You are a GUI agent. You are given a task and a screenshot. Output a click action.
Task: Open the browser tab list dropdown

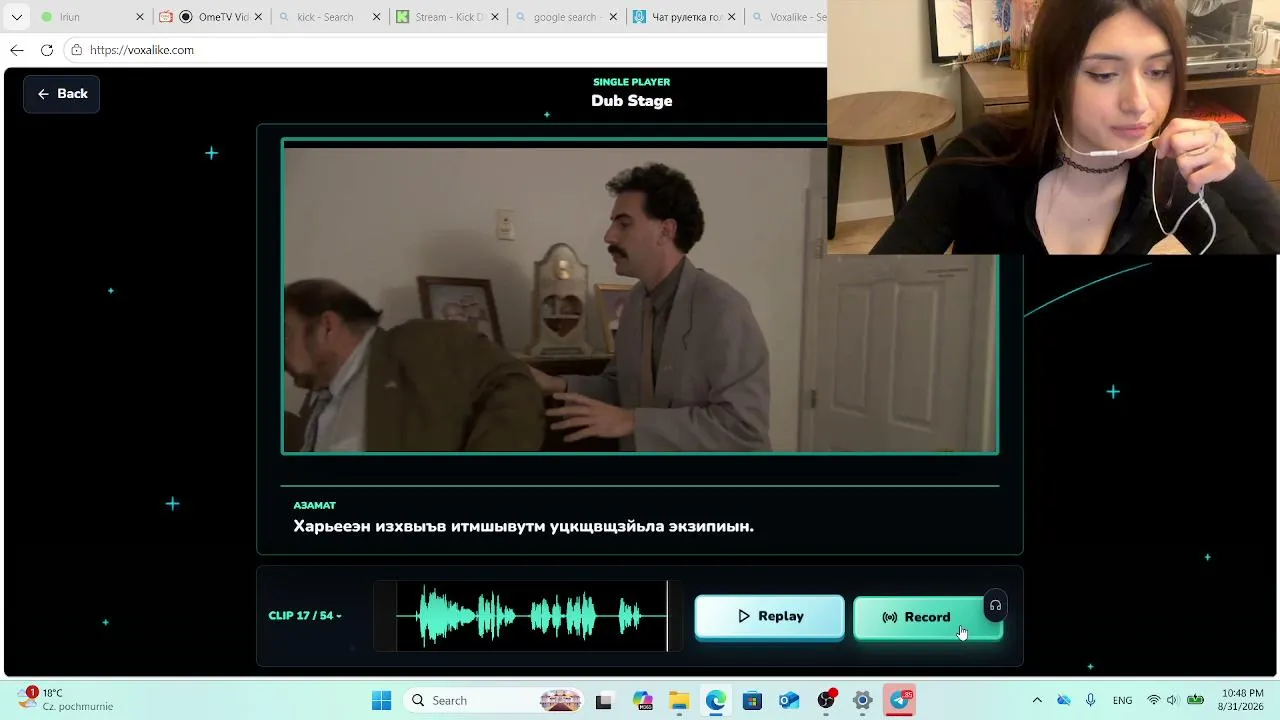(x=17, y=17)
